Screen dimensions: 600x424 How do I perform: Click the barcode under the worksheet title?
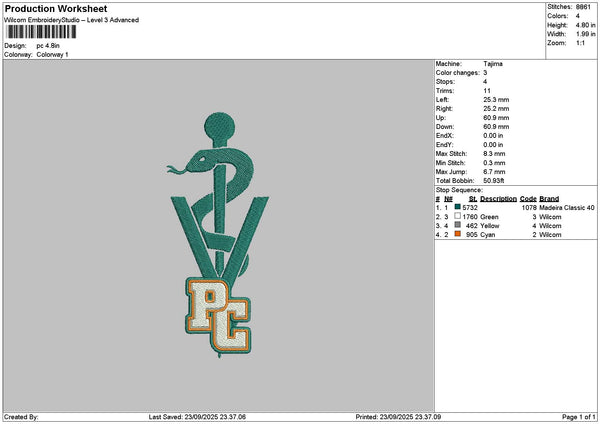[41, 32]
